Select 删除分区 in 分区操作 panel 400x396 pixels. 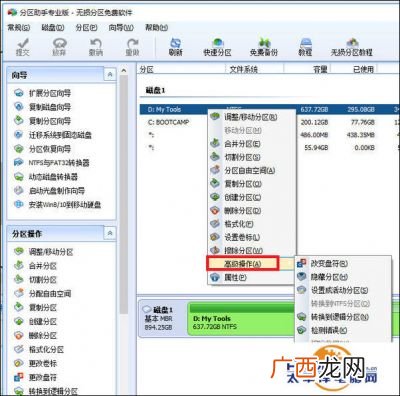point(35,336)
